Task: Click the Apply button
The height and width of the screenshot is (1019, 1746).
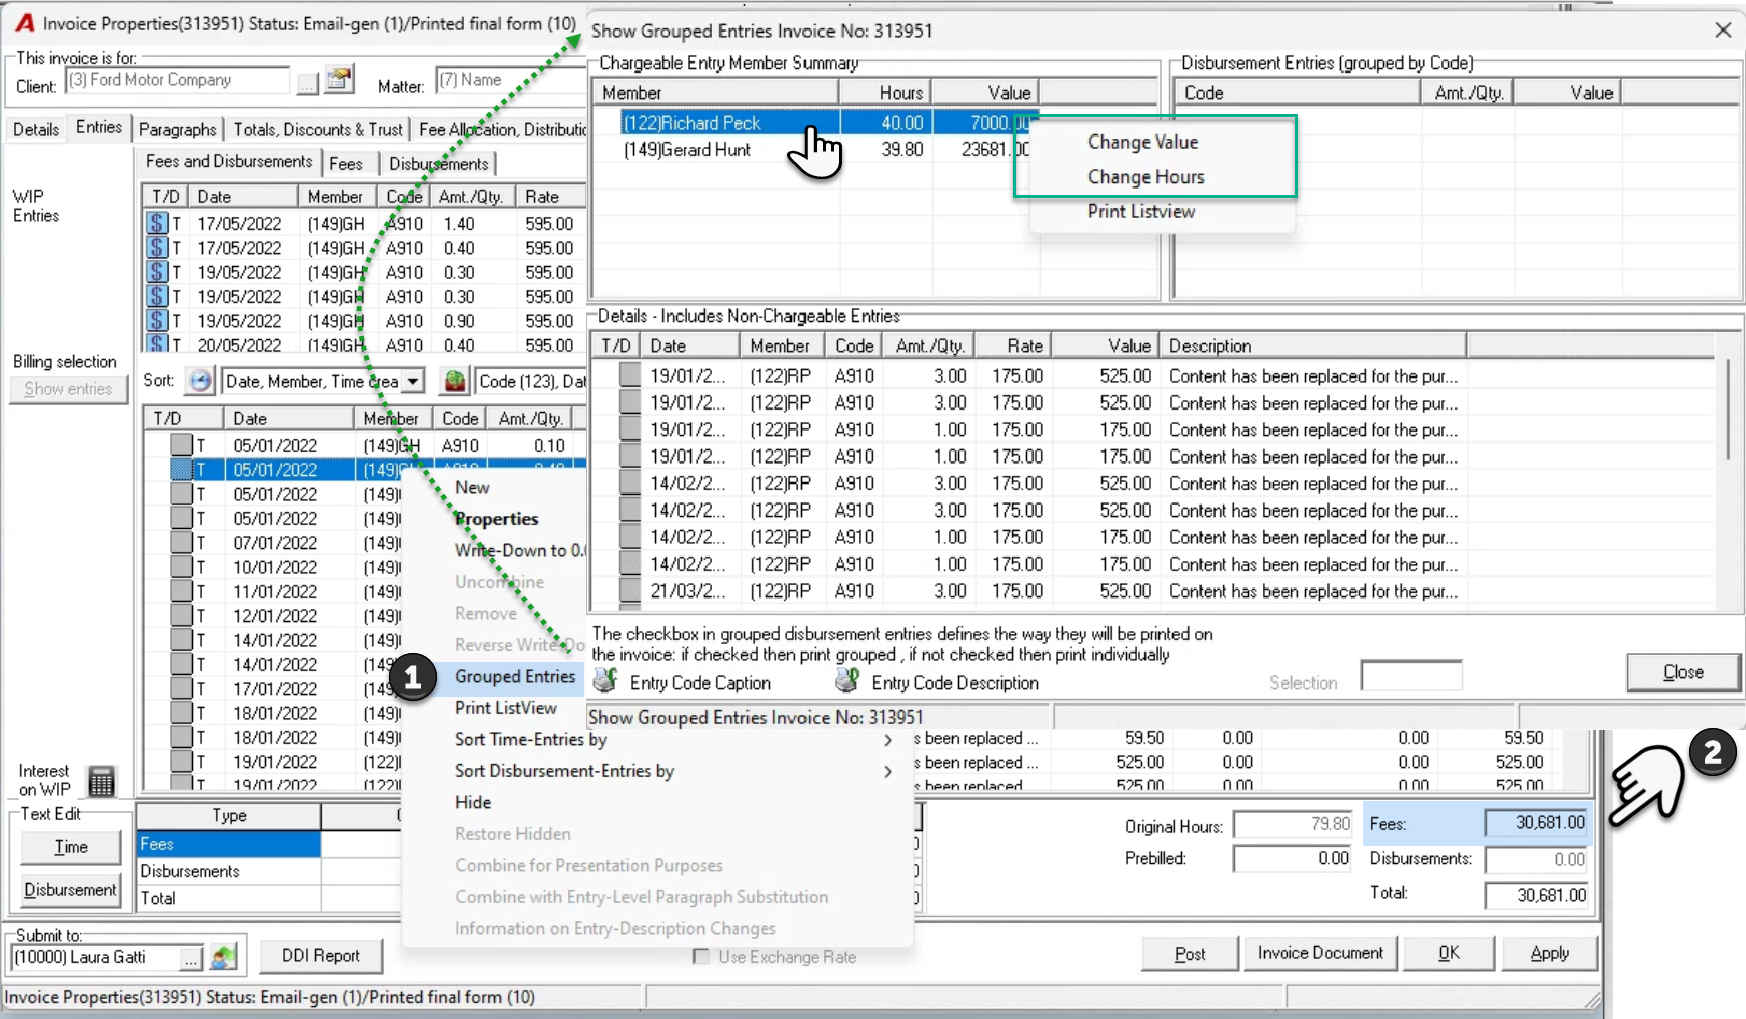Action: pos(1549,954)
